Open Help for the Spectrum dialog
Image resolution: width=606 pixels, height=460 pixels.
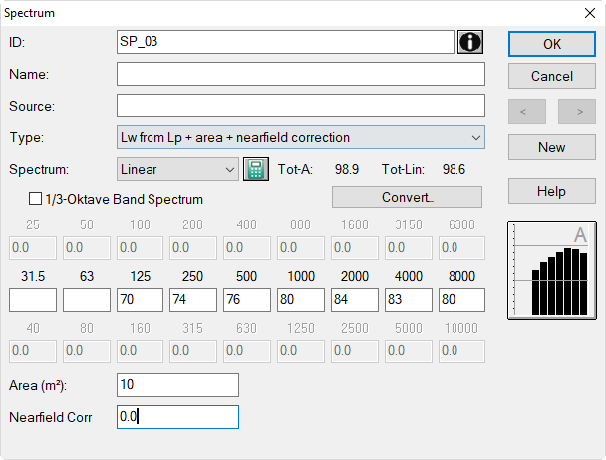click(x=552, y=191)
